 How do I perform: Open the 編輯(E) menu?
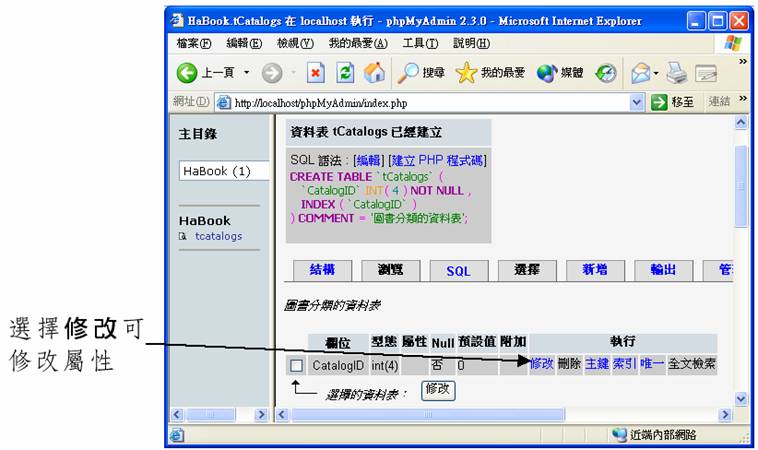244,44
